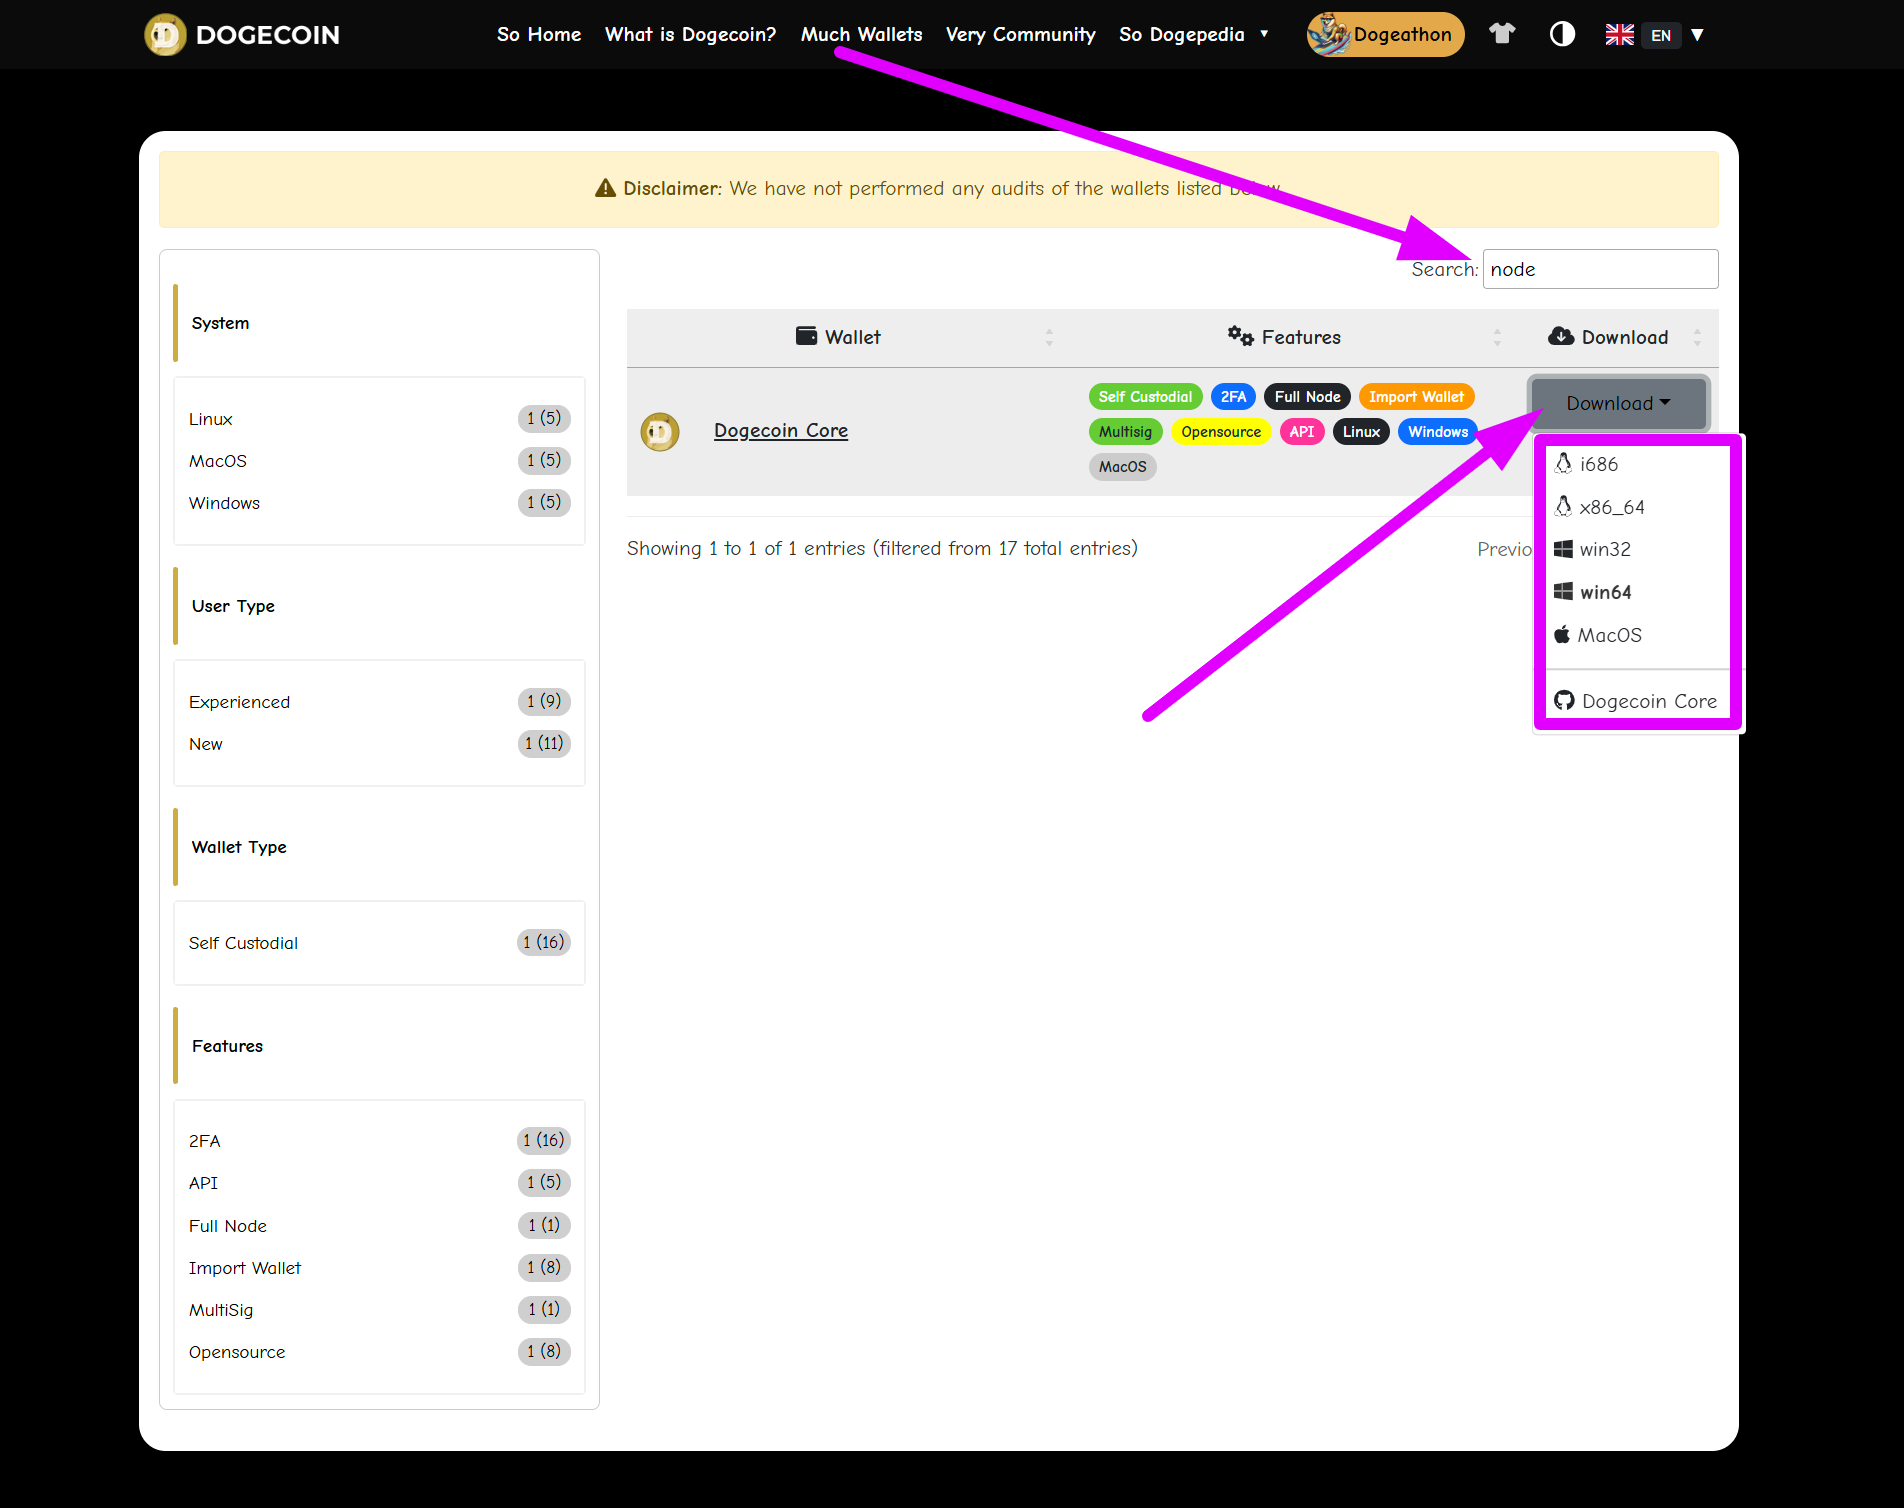Click the Dogecoin Core wallet coin icon
This screenshot has width=1904, height=1508.
[x=660, y=432]
